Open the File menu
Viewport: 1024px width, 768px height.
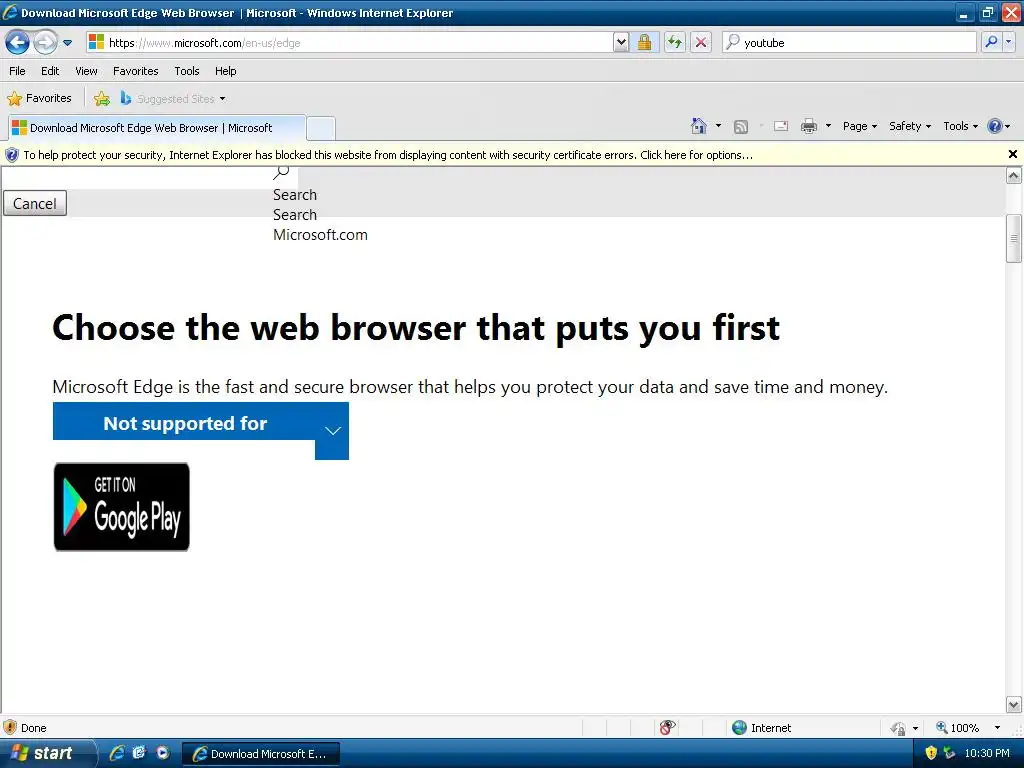pos(18,71)
